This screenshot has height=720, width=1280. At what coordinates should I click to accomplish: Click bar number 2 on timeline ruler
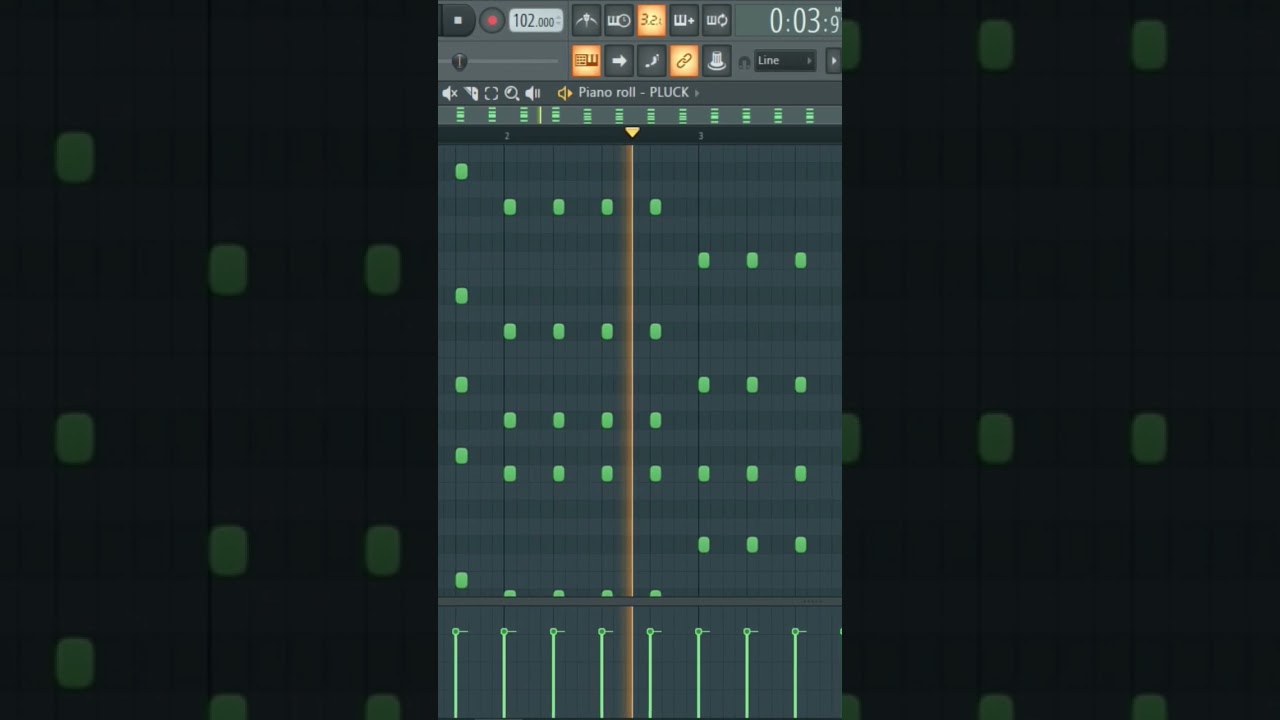(507, 136)
